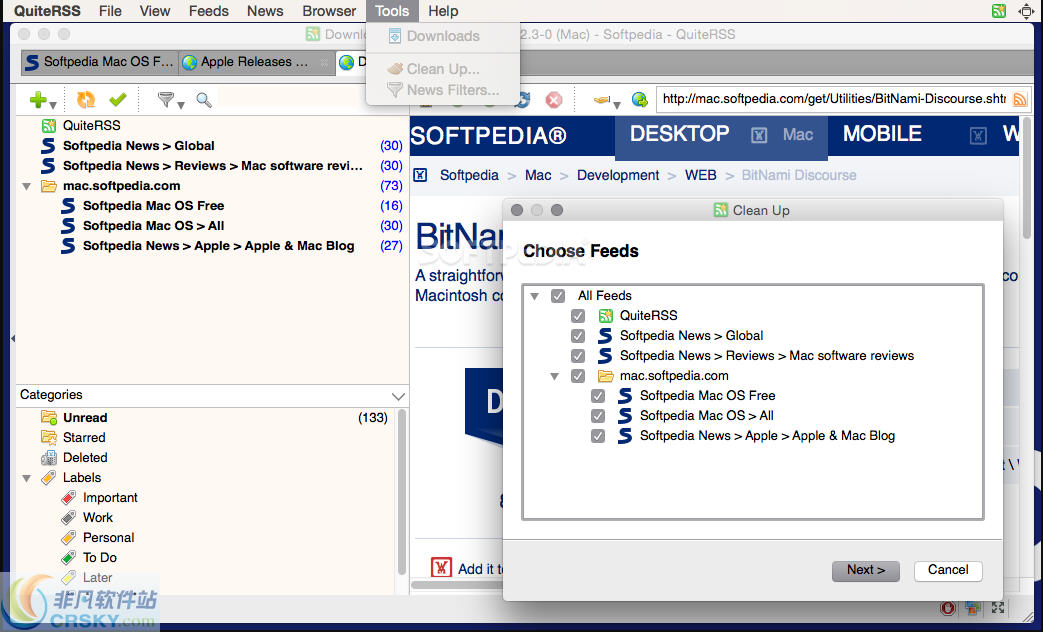Screen dimensions: 1043x632
Task: Click the red Add it icon at page bottom
Action: (x=441, y=567)
